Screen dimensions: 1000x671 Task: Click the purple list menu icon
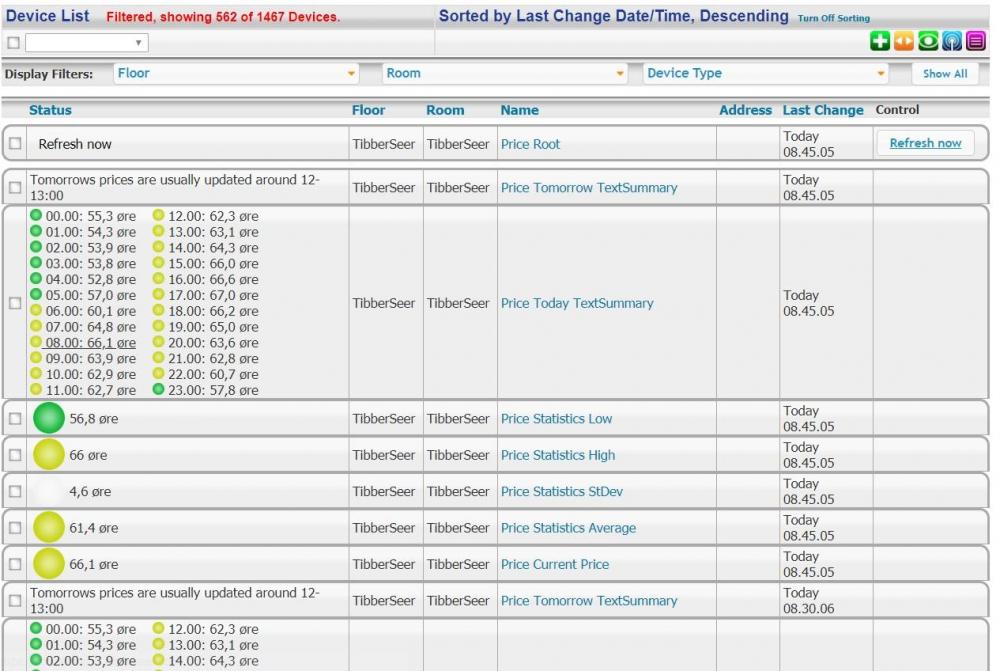(x=975, y=42)
